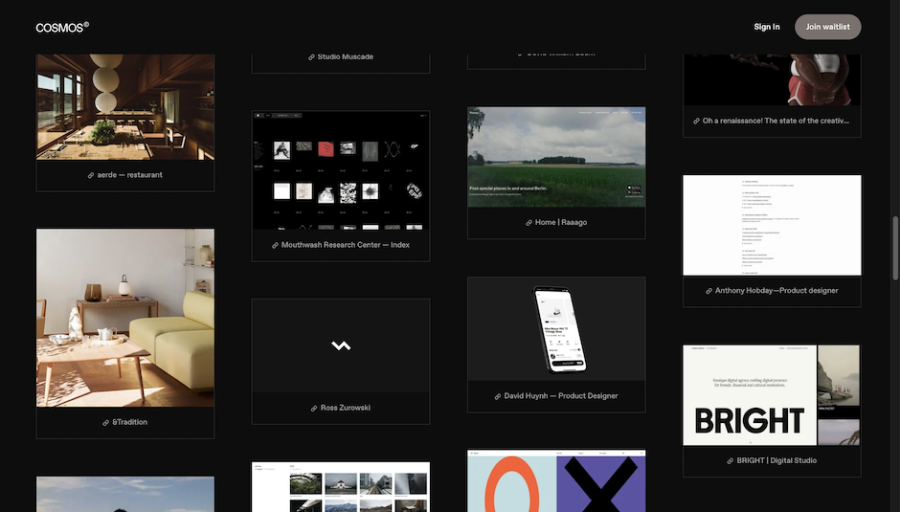This screenshot has height=512, width=900.
Task: Click the &Tradition link label
Action: coord(130,422)
